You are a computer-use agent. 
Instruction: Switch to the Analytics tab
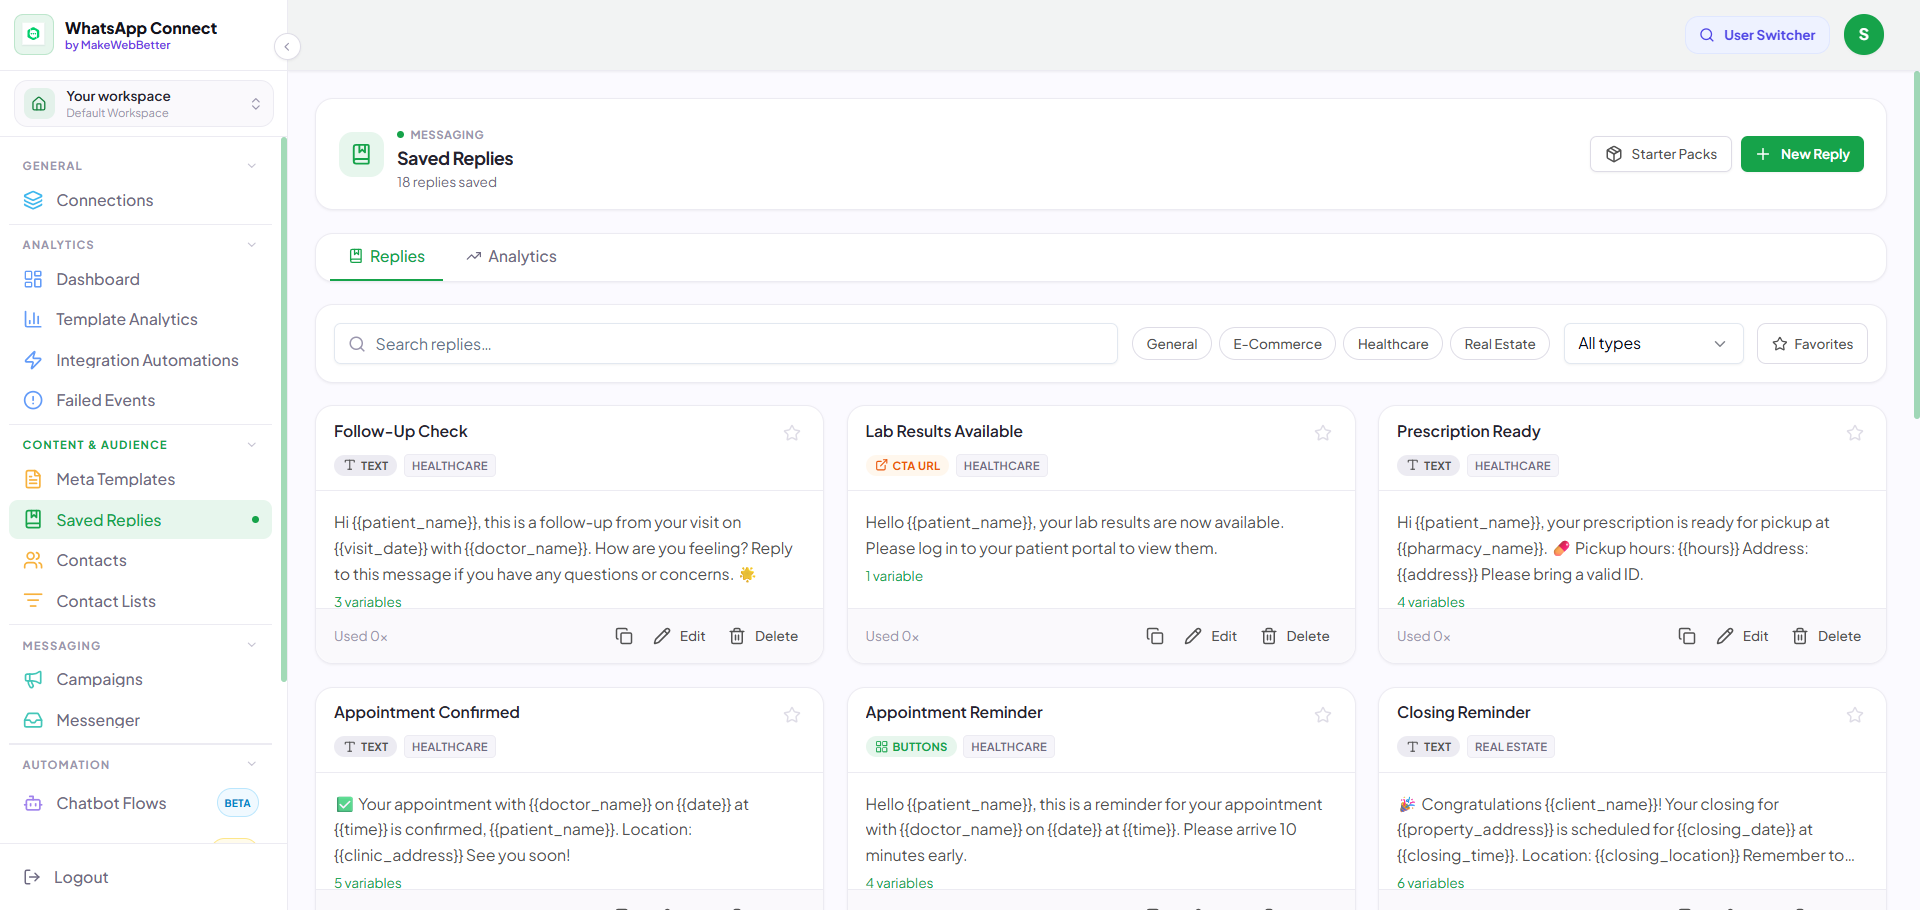click(x=511, y=257)
